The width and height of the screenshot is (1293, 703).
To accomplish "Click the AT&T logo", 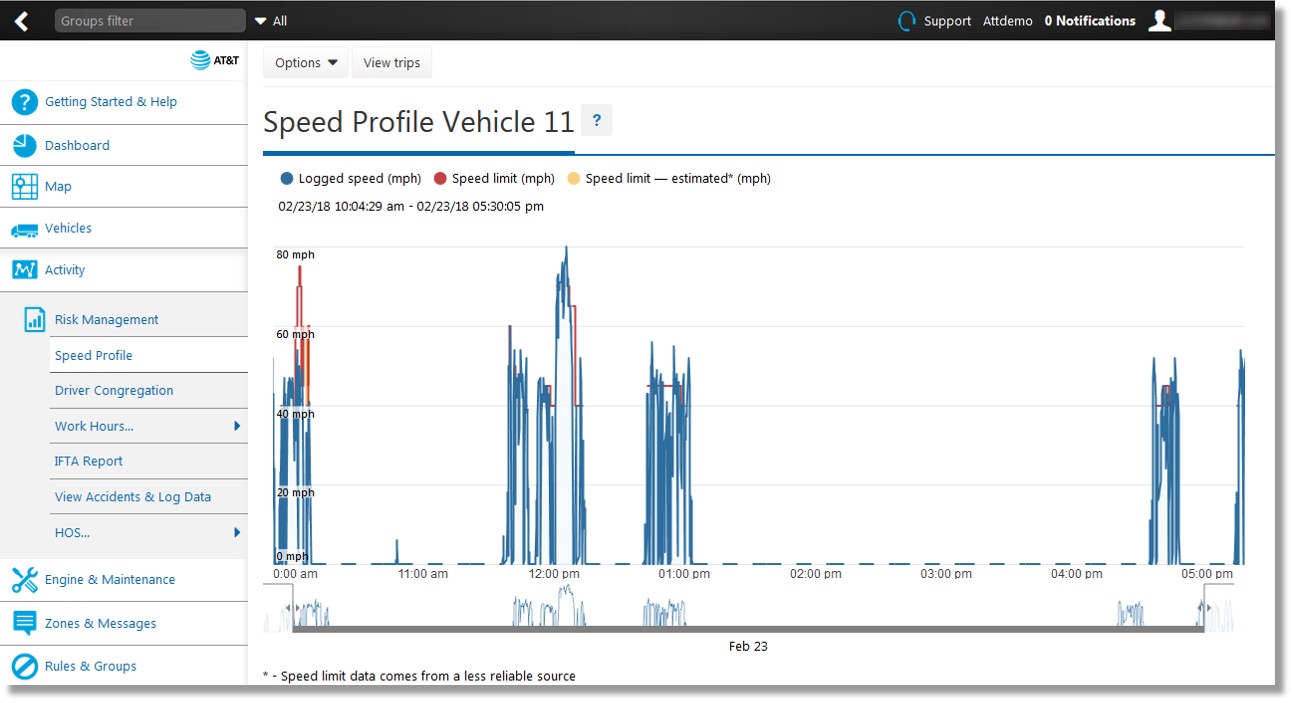I will (215, 61).
